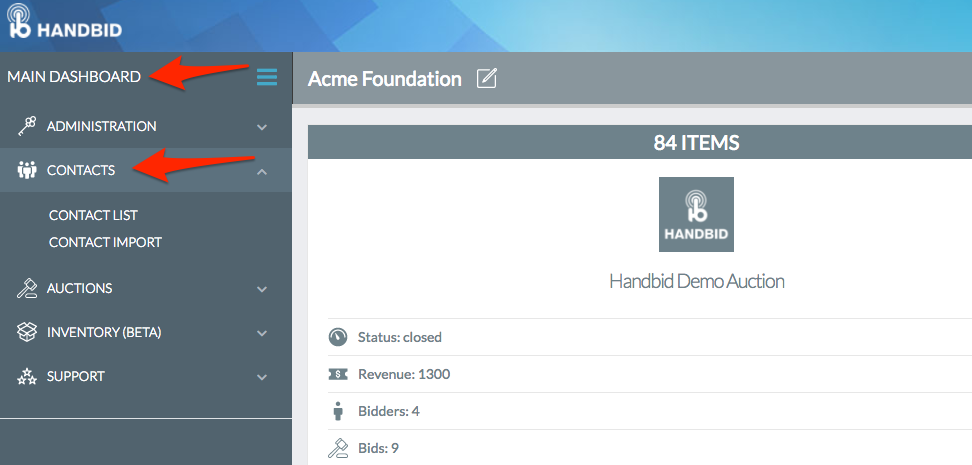This screenshot has width=972, height=465.
Task: Click the status gauge icon
Action: tap(338, 337)
